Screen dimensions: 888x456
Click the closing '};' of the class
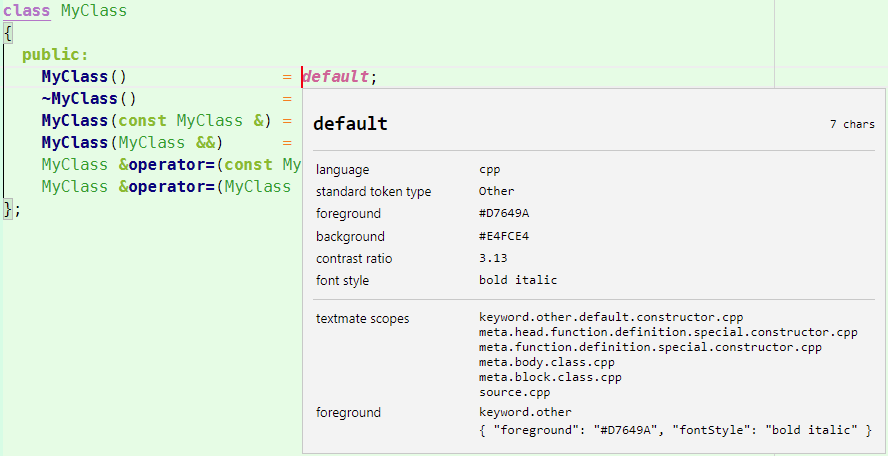(x=12, y=209)
